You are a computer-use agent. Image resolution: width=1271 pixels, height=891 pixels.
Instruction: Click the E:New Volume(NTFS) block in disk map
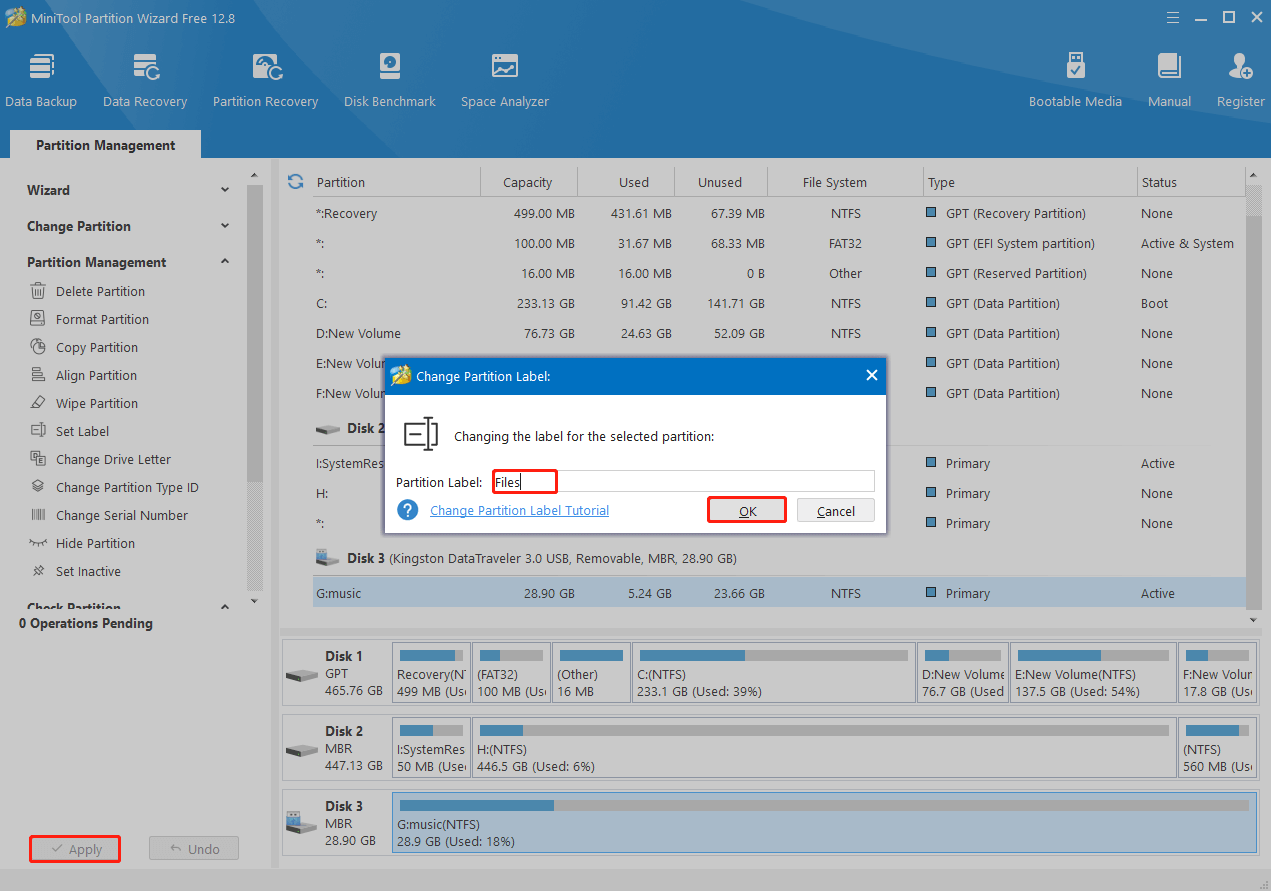coord(1092,672)
